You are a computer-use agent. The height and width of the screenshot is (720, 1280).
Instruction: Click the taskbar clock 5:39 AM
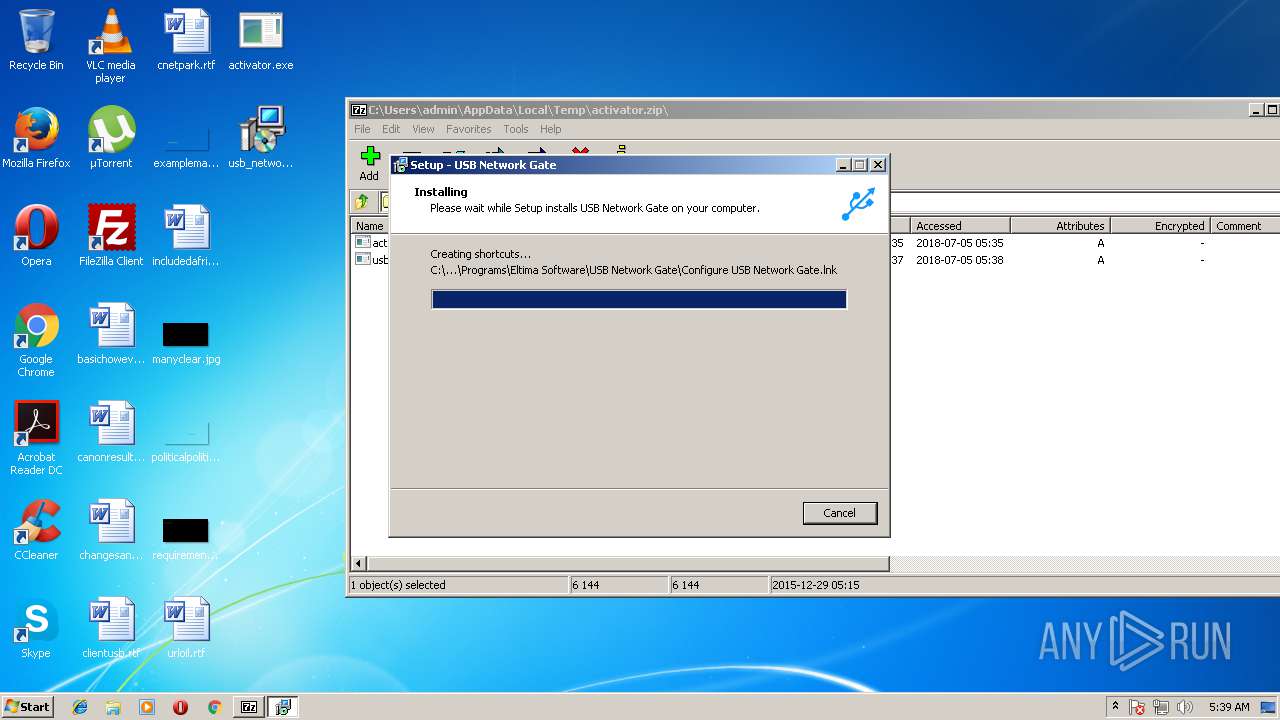click(1229, 707)
